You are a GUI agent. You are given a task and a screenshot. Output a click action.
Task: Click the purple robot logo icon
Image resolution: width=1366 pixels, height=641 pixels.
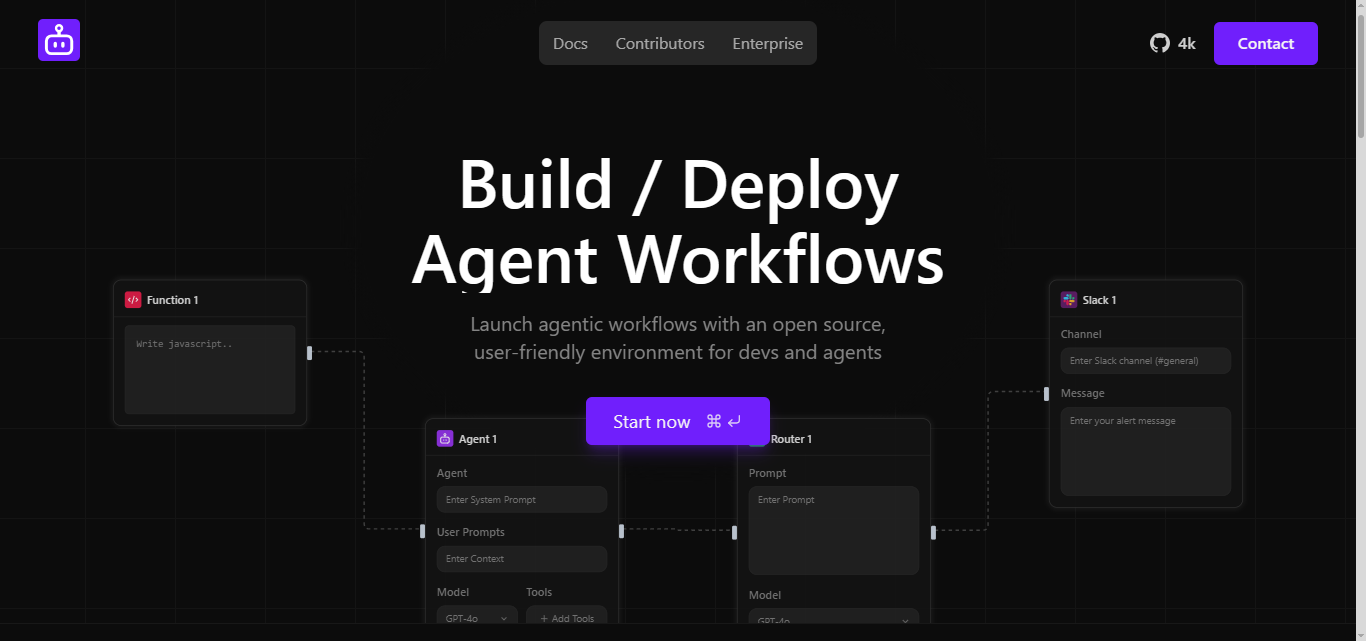point(59,41)
